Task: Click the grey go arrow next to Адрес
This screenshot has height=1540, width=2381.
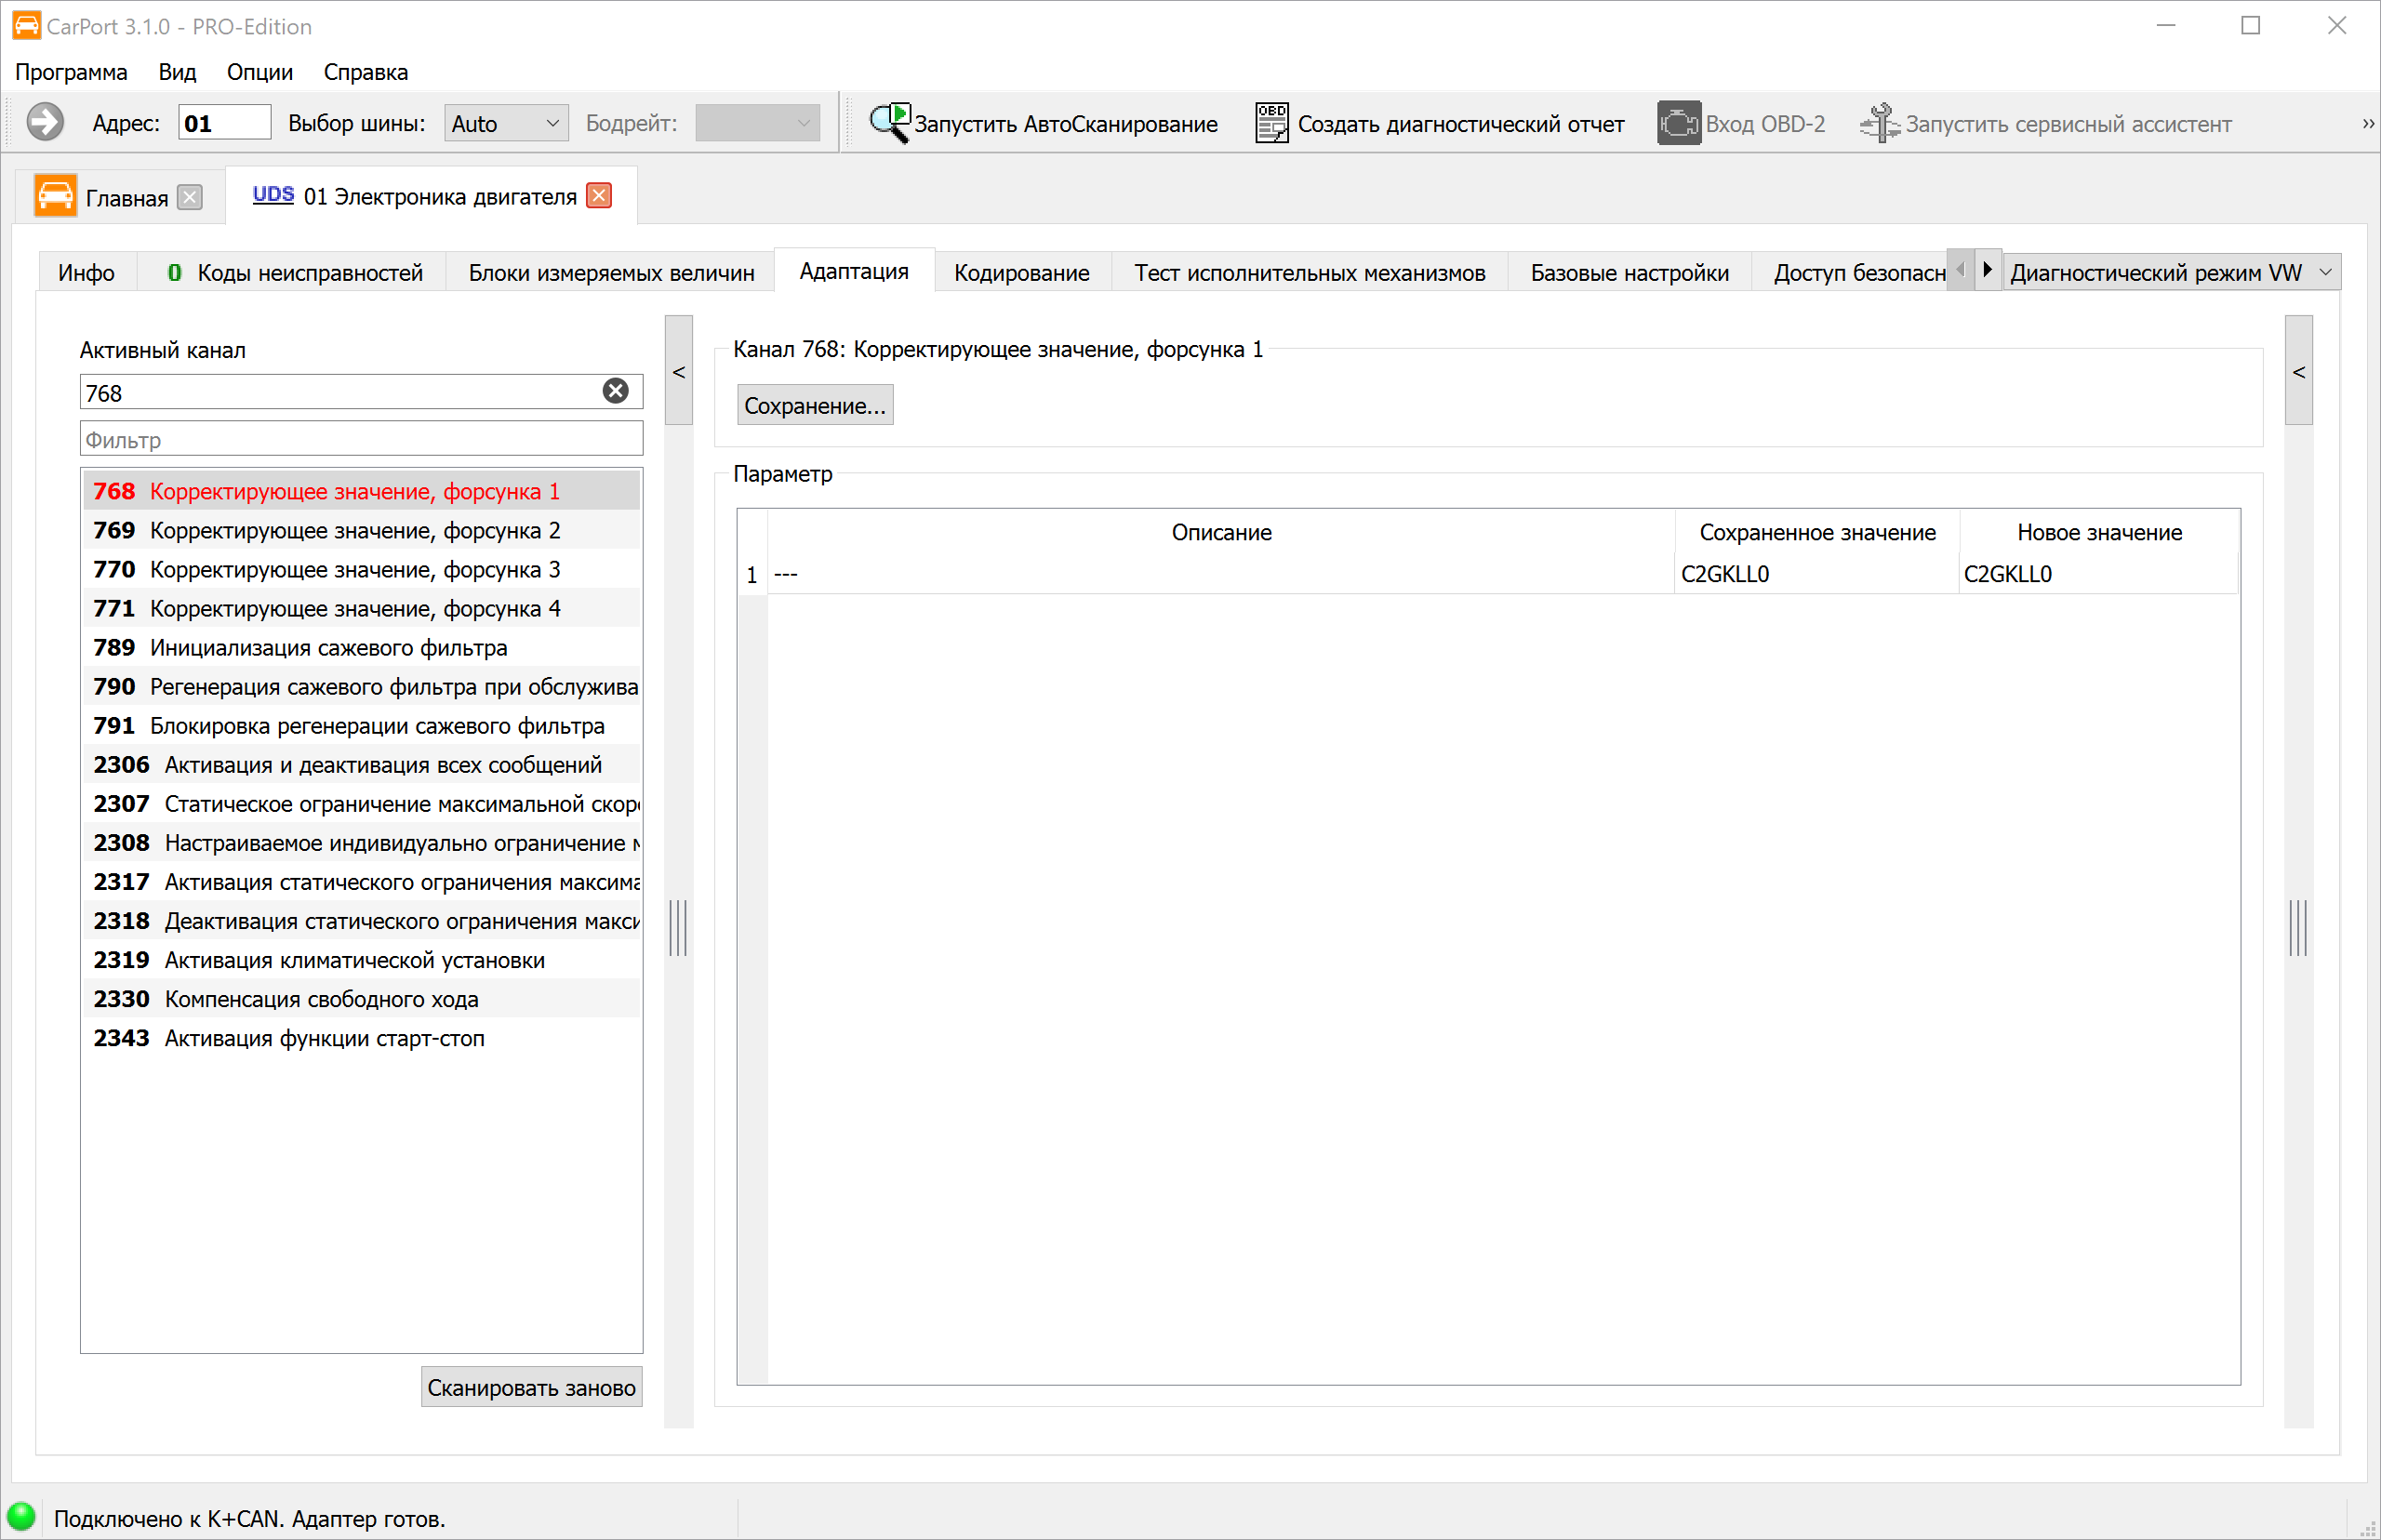Action: [45, 123]
